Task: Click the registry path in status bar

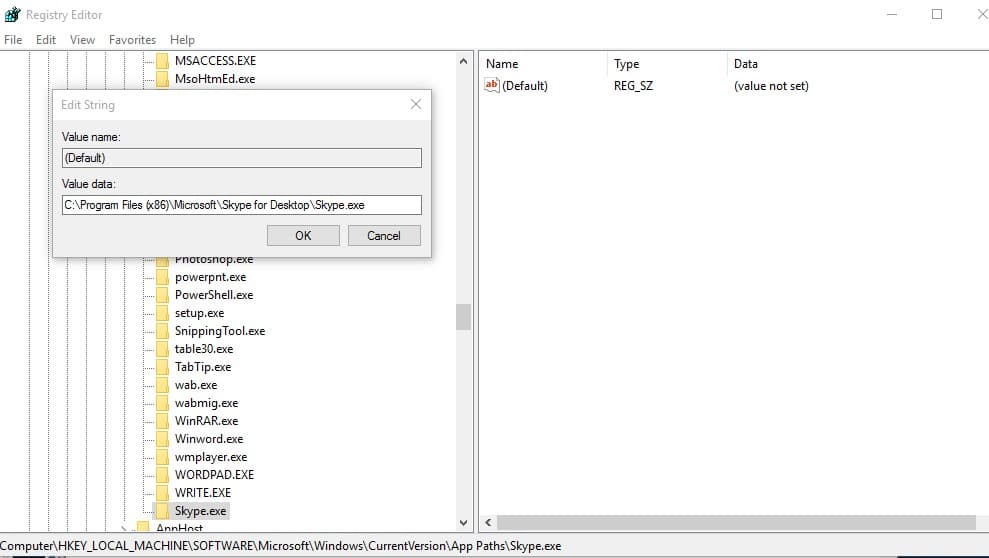Action: point(281,546)
